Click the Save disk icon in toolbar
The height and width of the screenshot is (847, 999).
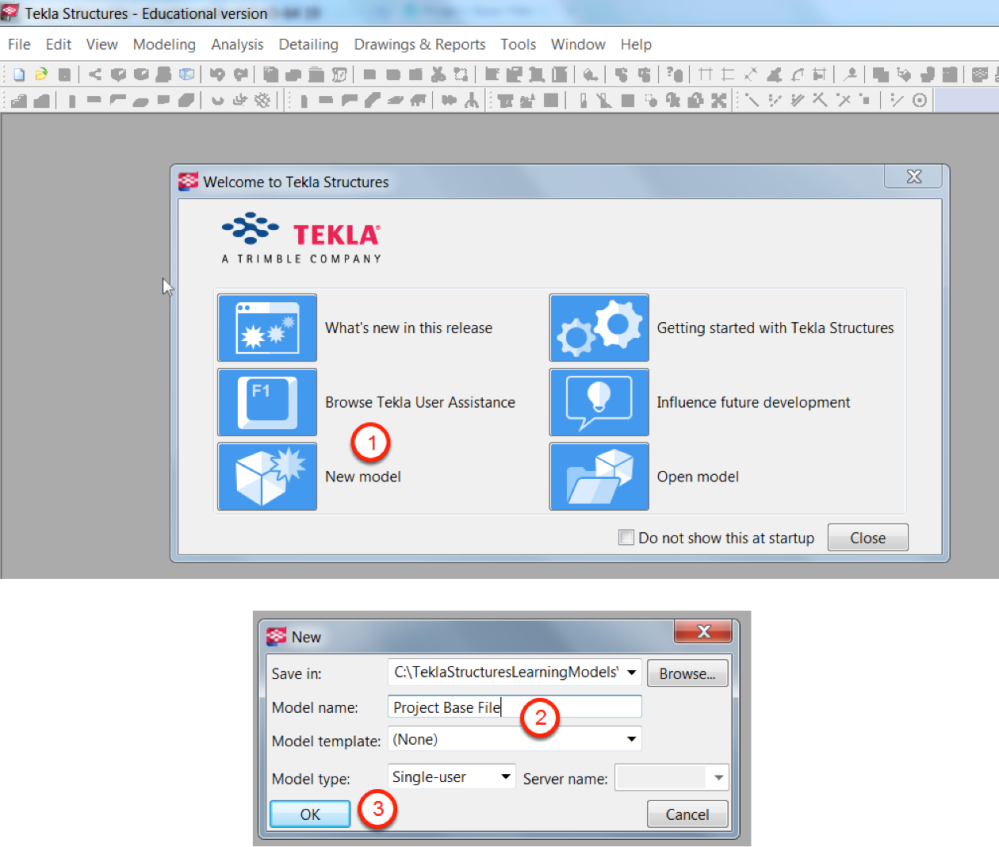pos(64,75)
